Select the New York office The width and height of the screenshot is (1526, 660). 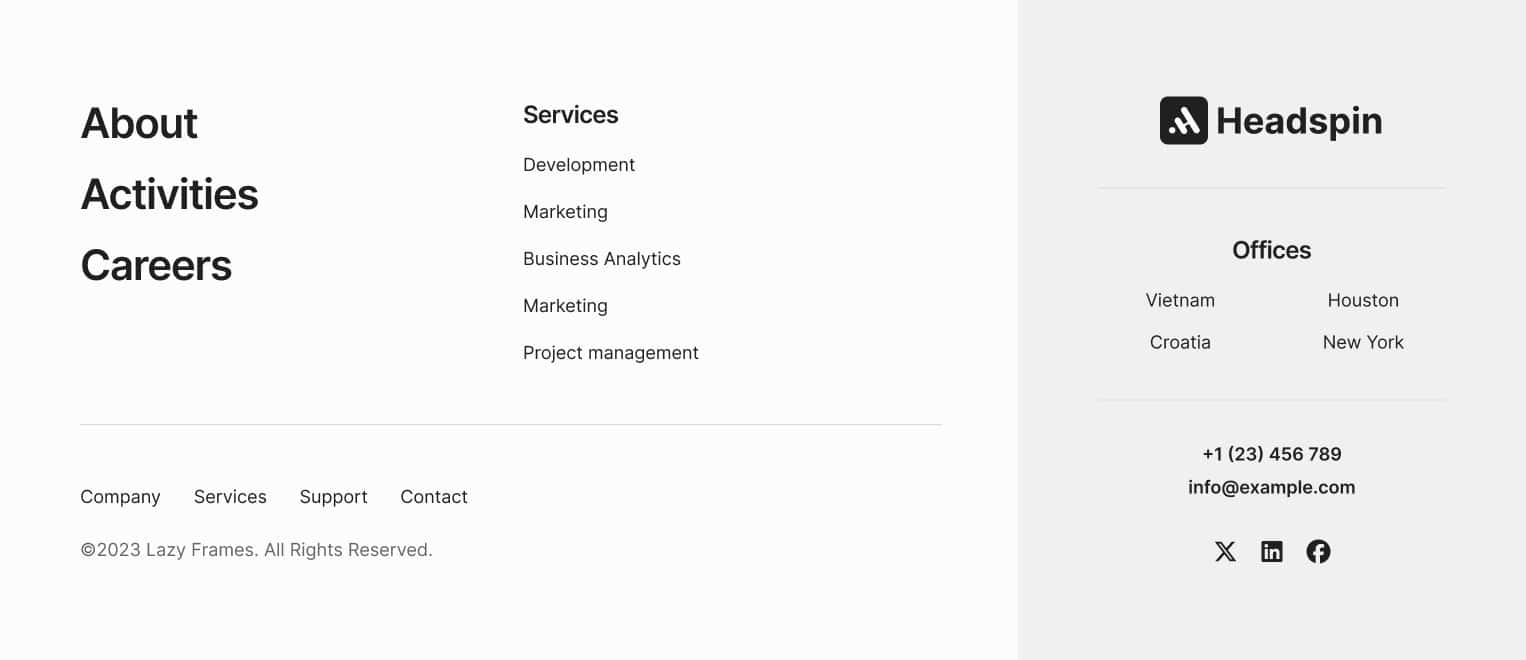[1363, 342]
